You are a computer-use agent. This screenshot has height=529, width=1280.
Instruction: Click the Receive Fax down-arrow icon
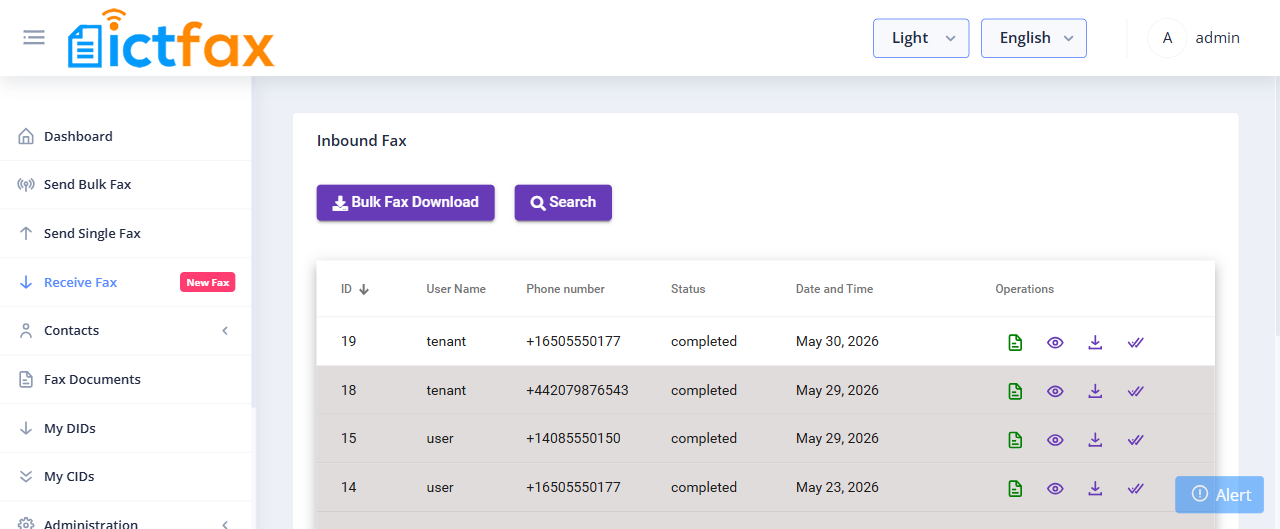tap(26, 282)
